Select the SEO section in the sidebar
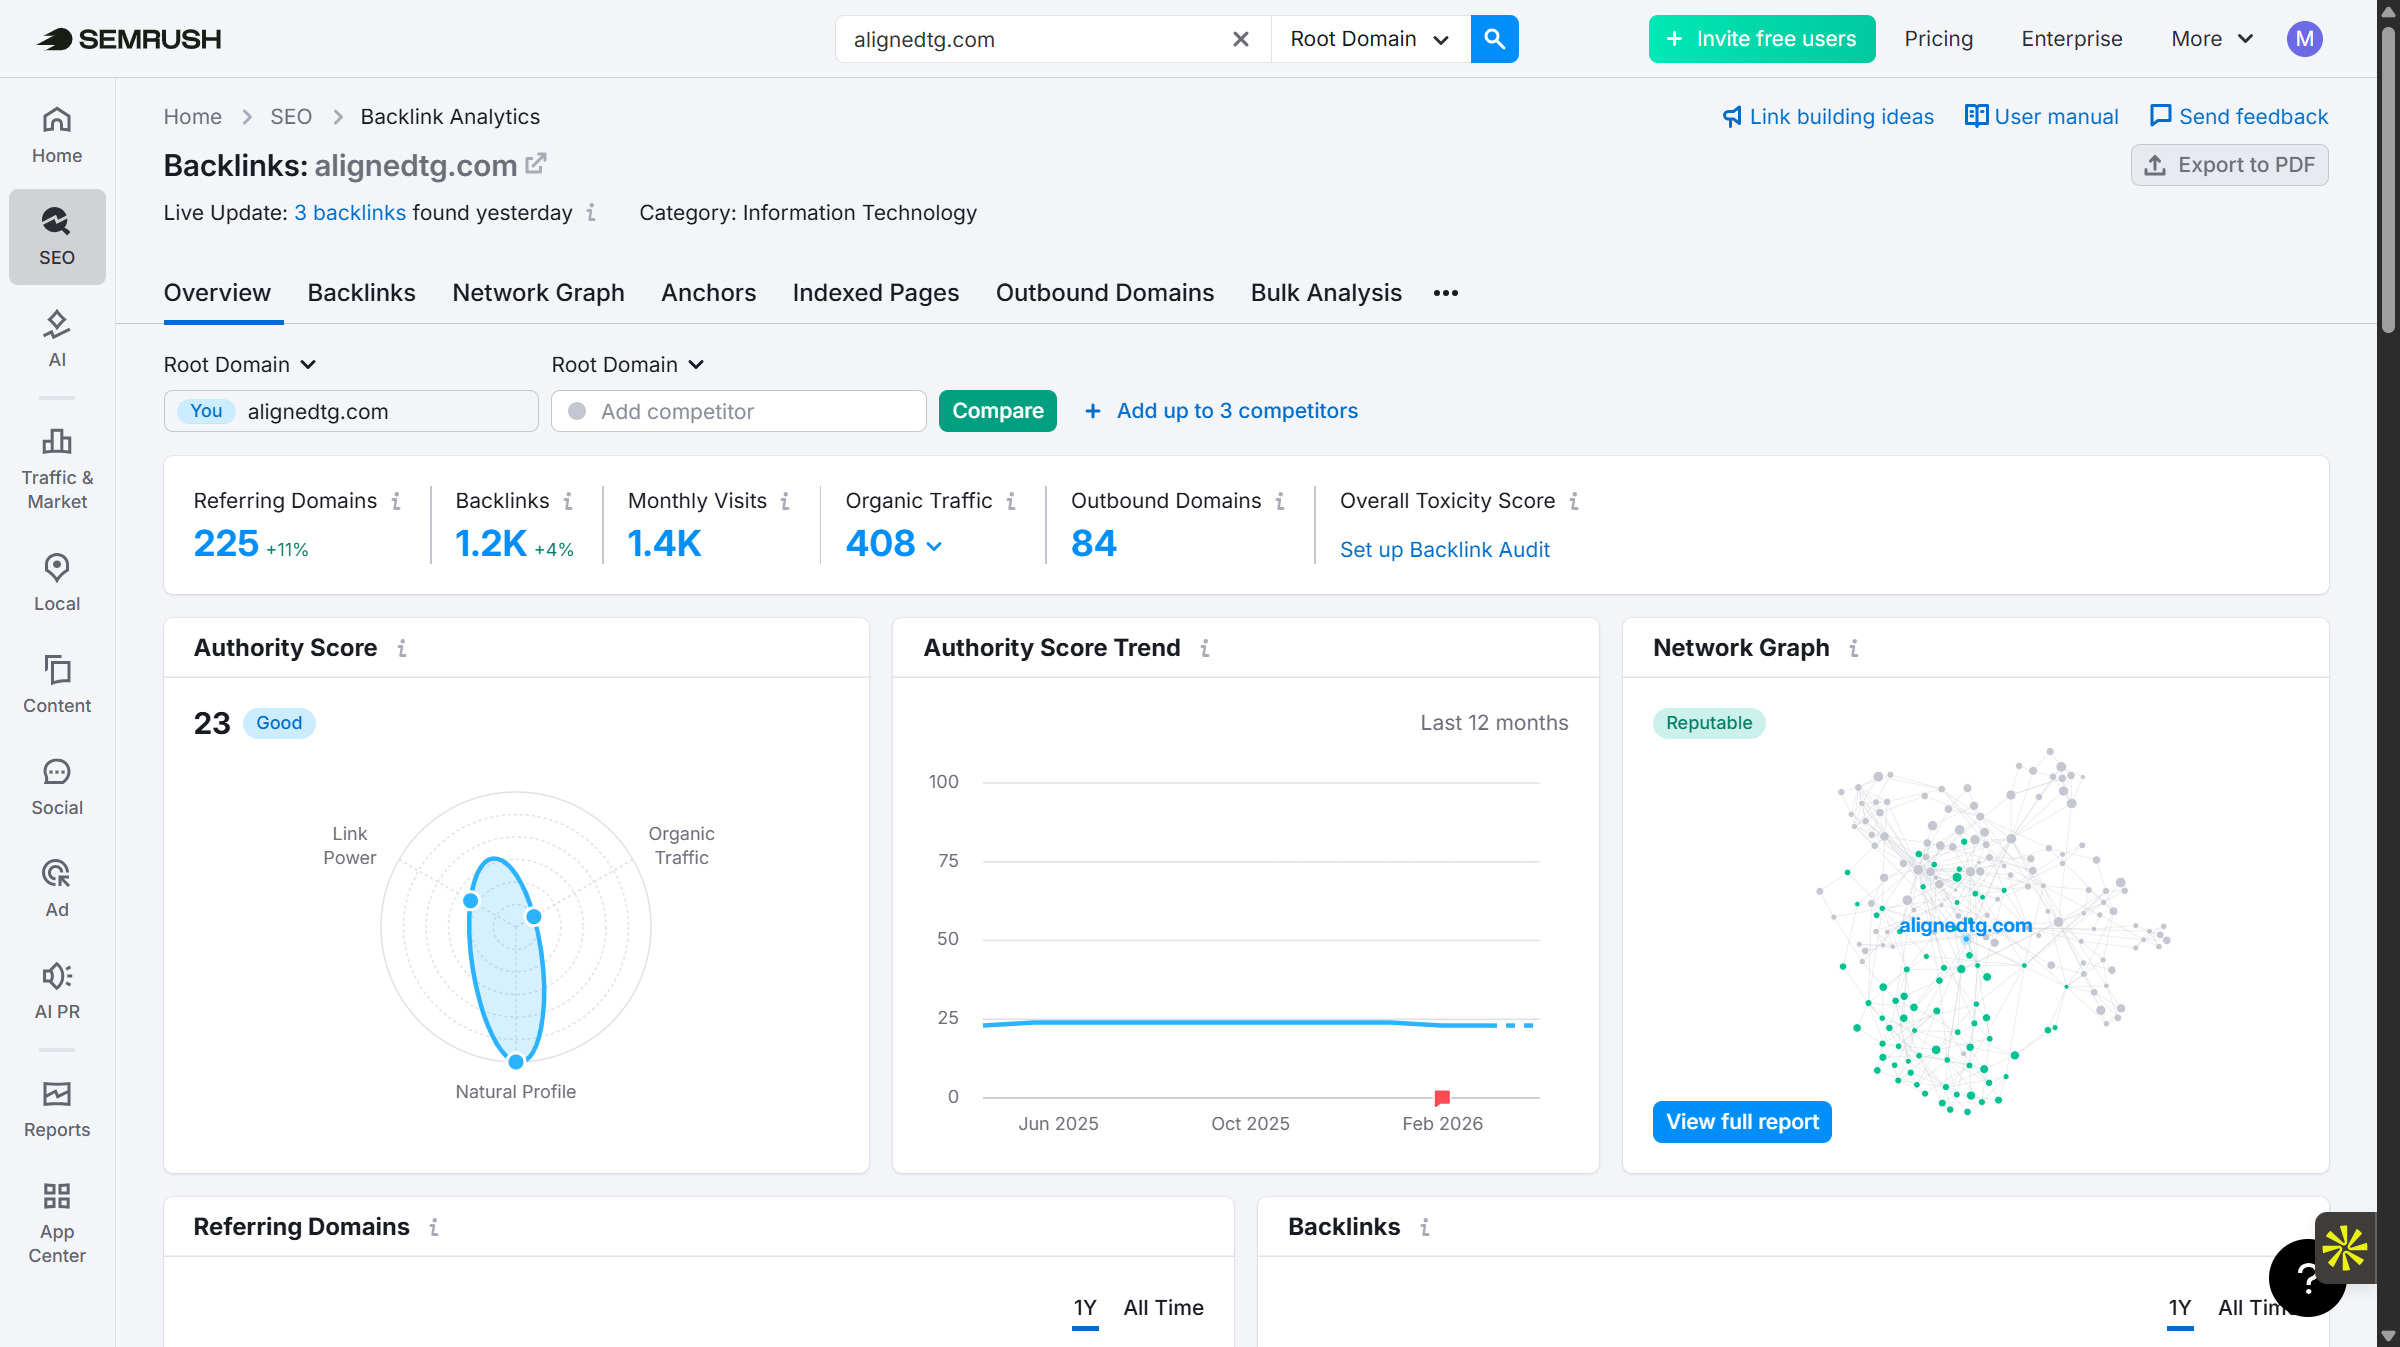The image size is (2400, 1347). click(56, 236)
